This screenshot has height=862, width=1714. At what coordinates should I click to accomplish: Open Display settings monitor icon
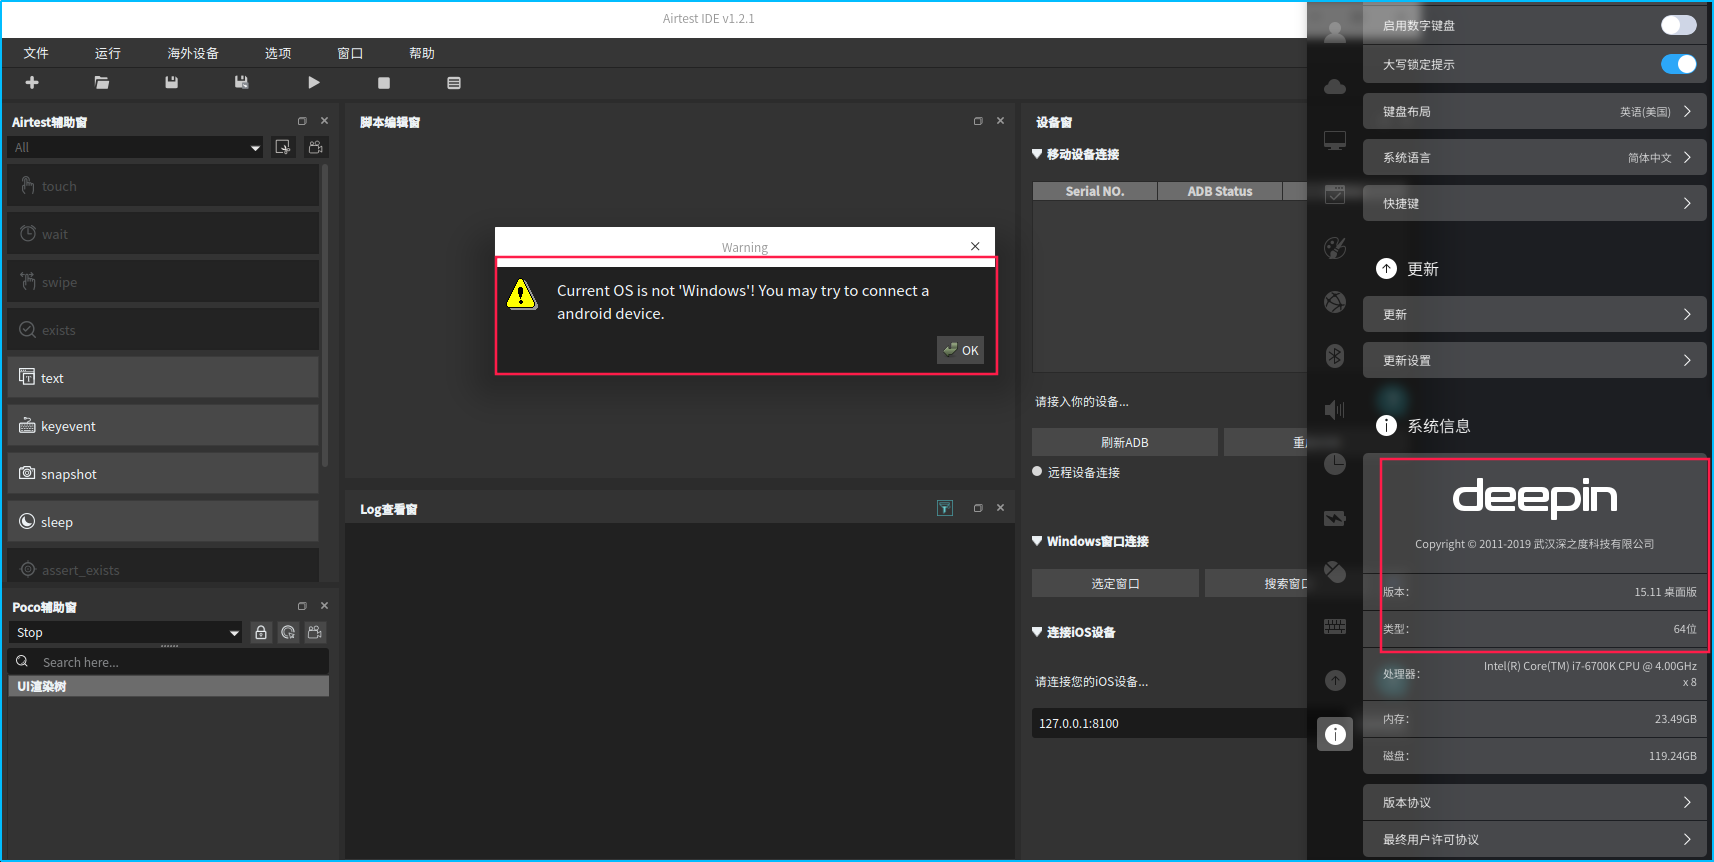(x=1335, y=141)
